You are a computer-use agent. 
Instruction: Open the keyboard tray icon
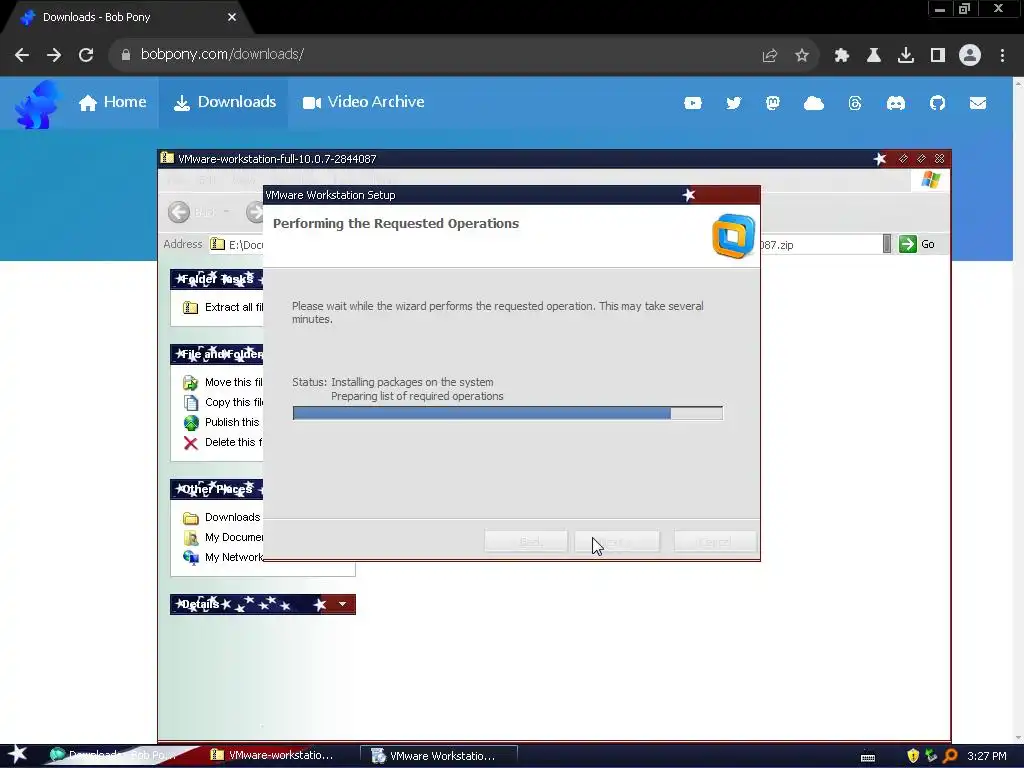tap(868, 757)
